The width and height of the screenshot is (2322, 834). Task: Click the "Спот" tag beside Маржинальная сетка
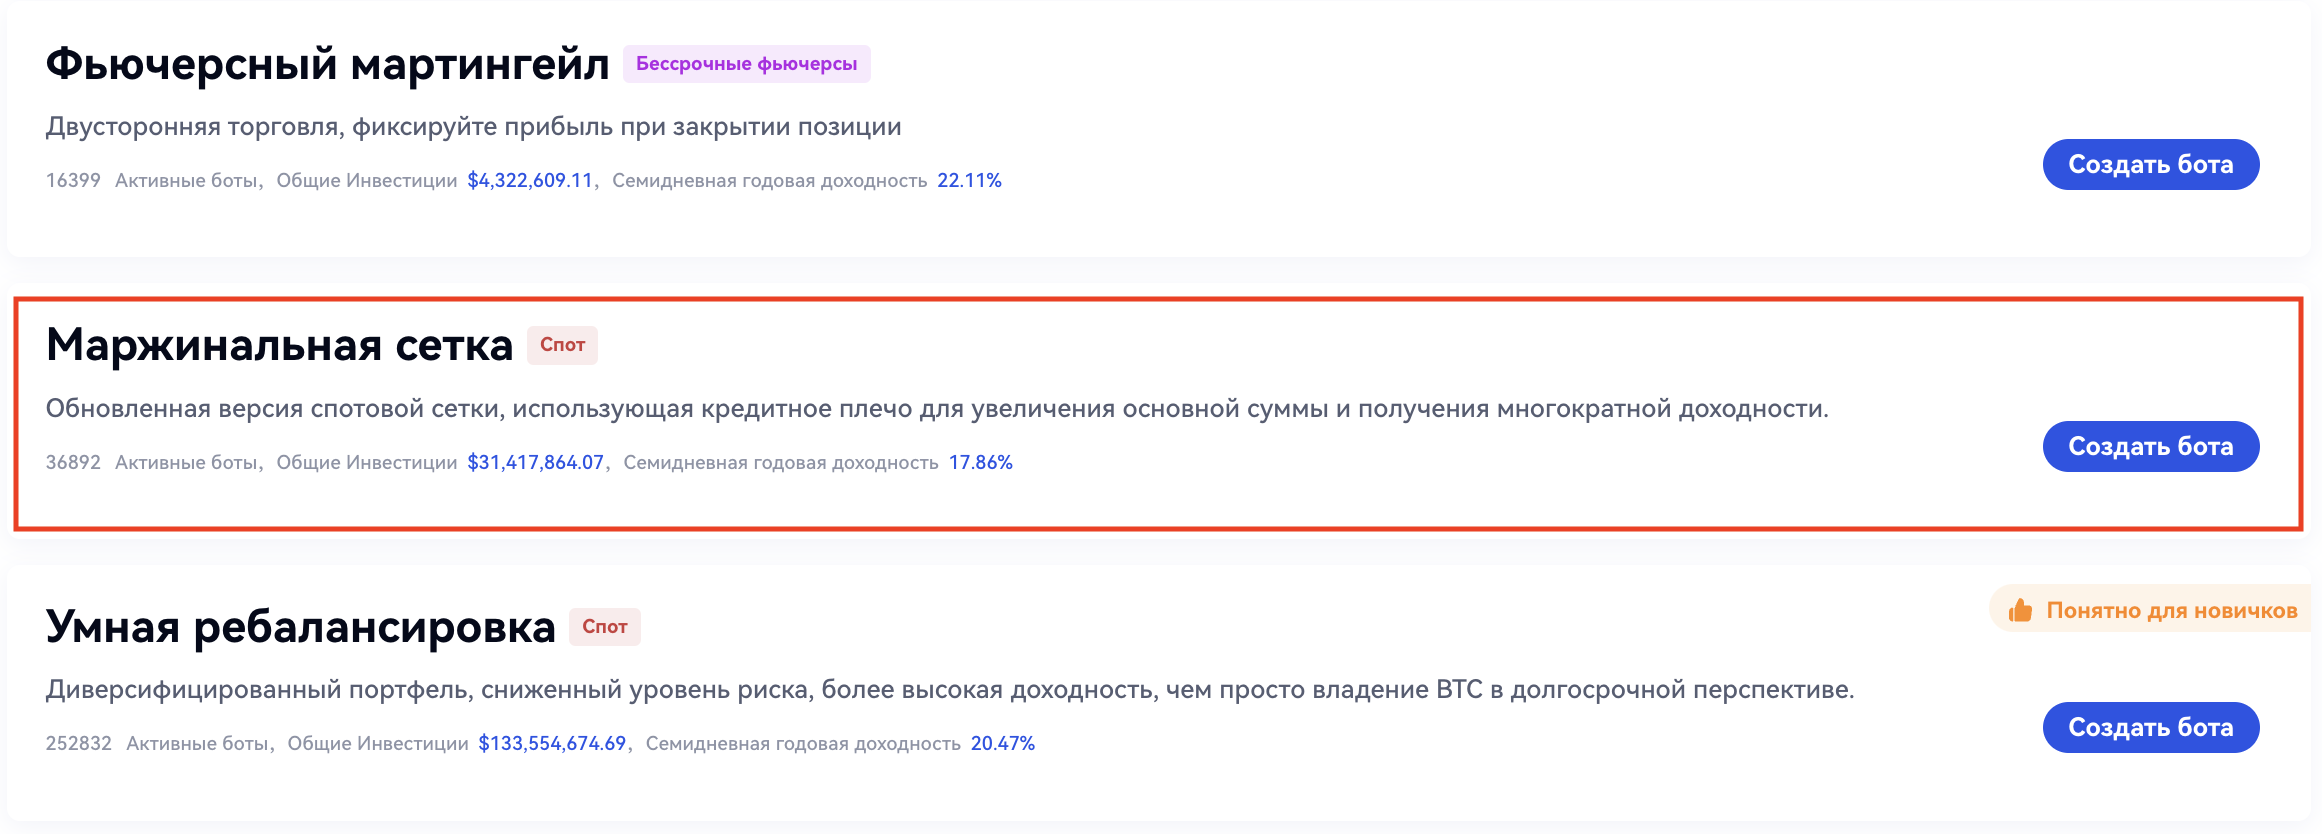click(x=562, y=345)
